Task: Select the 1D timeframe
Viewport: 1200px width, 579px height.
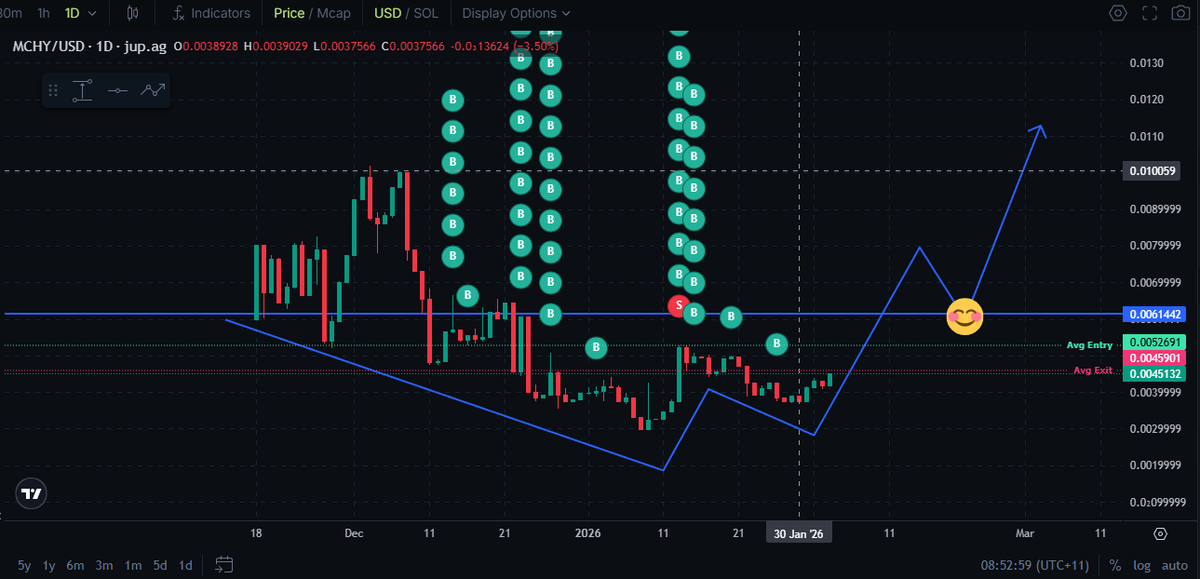Action: click(72, 14)
